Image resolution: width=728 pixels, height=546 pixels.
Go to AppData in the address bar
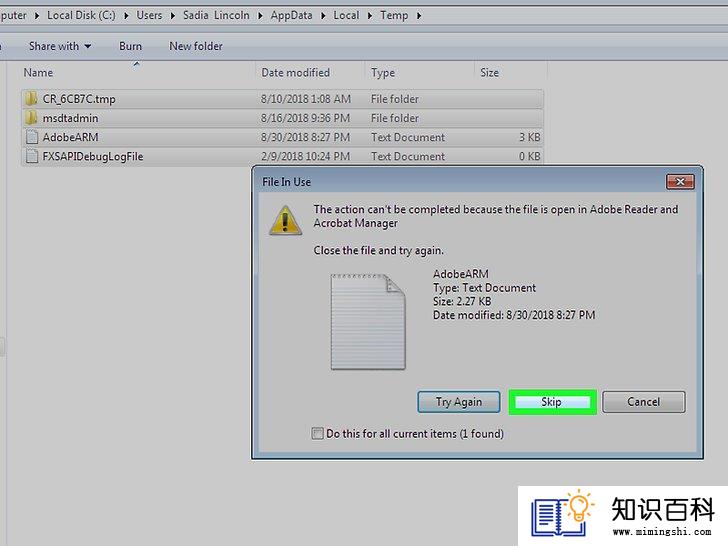coord(292,15)
